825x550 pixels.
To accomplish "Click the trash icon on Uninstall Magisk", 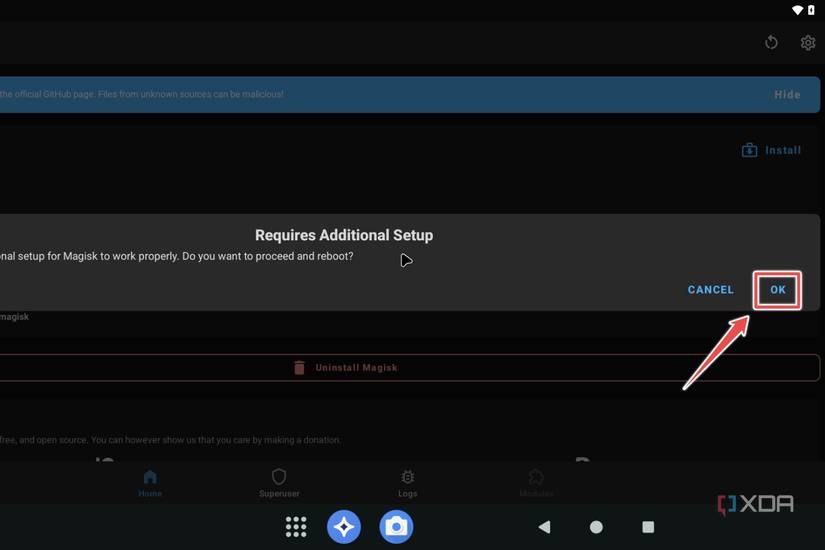I will tap(299, 367).
